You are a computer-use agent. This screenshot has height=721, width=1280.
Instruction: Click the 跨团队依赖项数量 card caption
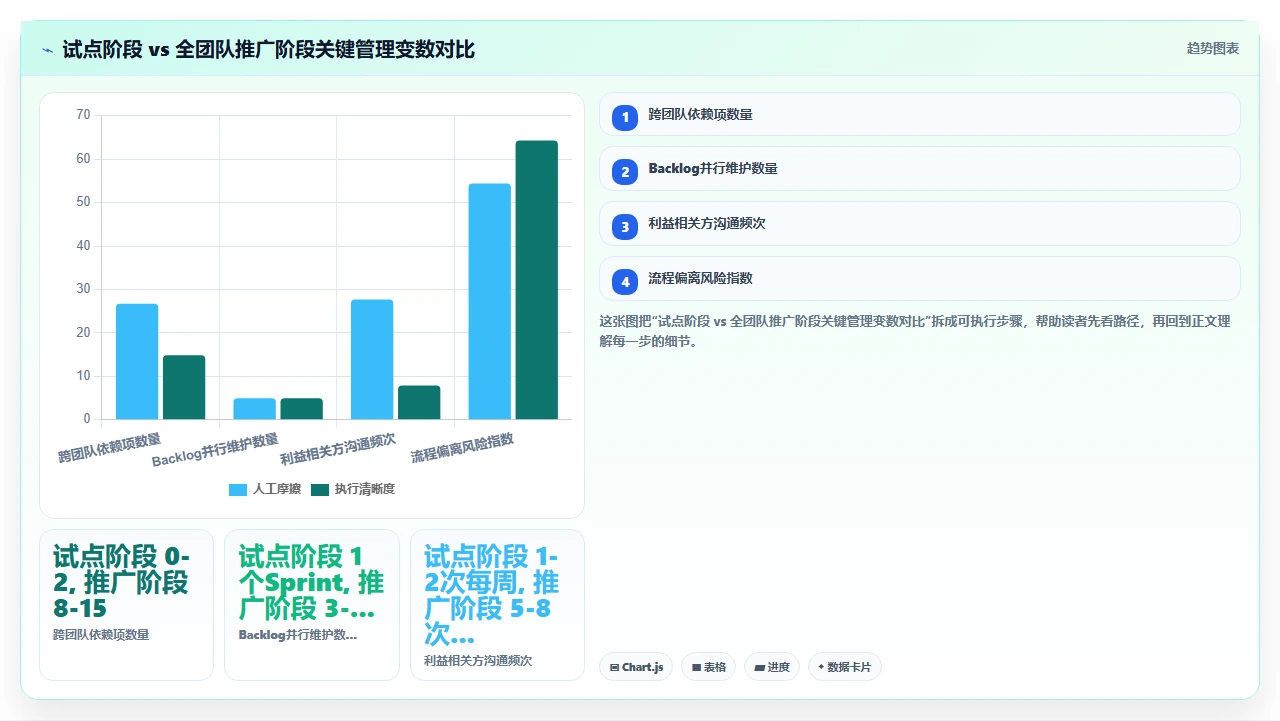[x=101, y=634]
